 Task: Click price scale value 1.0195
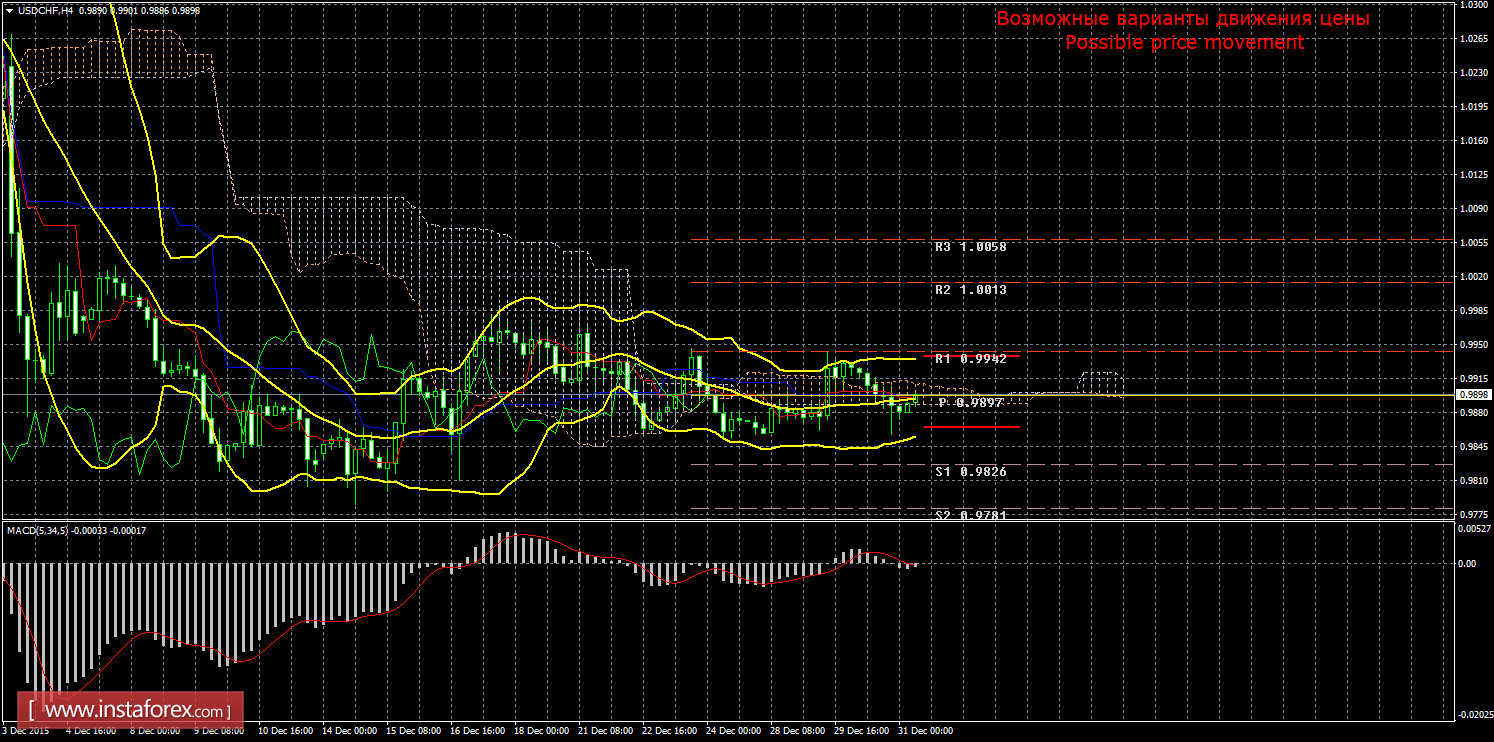click(x=1474, y=106)
